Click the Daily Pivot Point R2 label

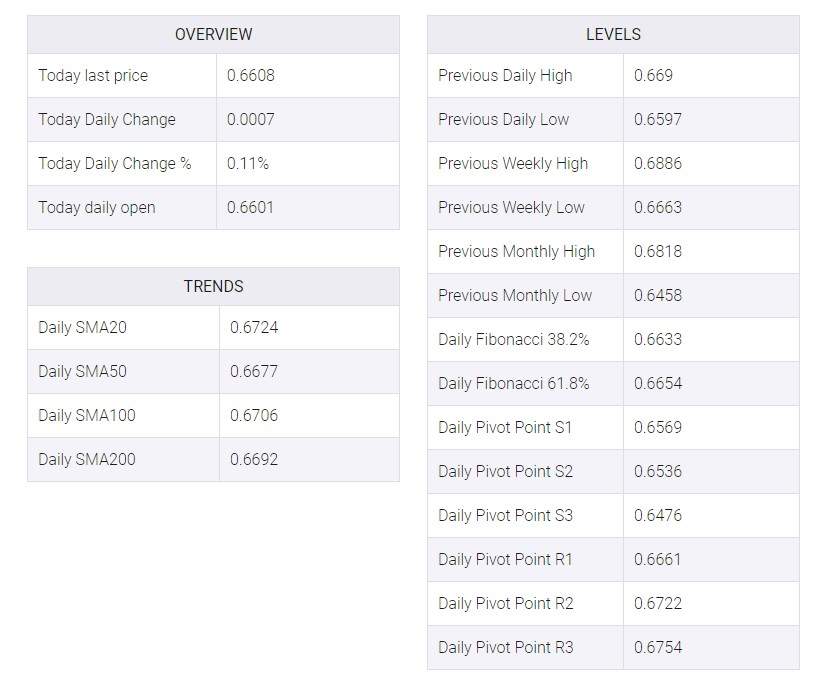click(506, 604)
